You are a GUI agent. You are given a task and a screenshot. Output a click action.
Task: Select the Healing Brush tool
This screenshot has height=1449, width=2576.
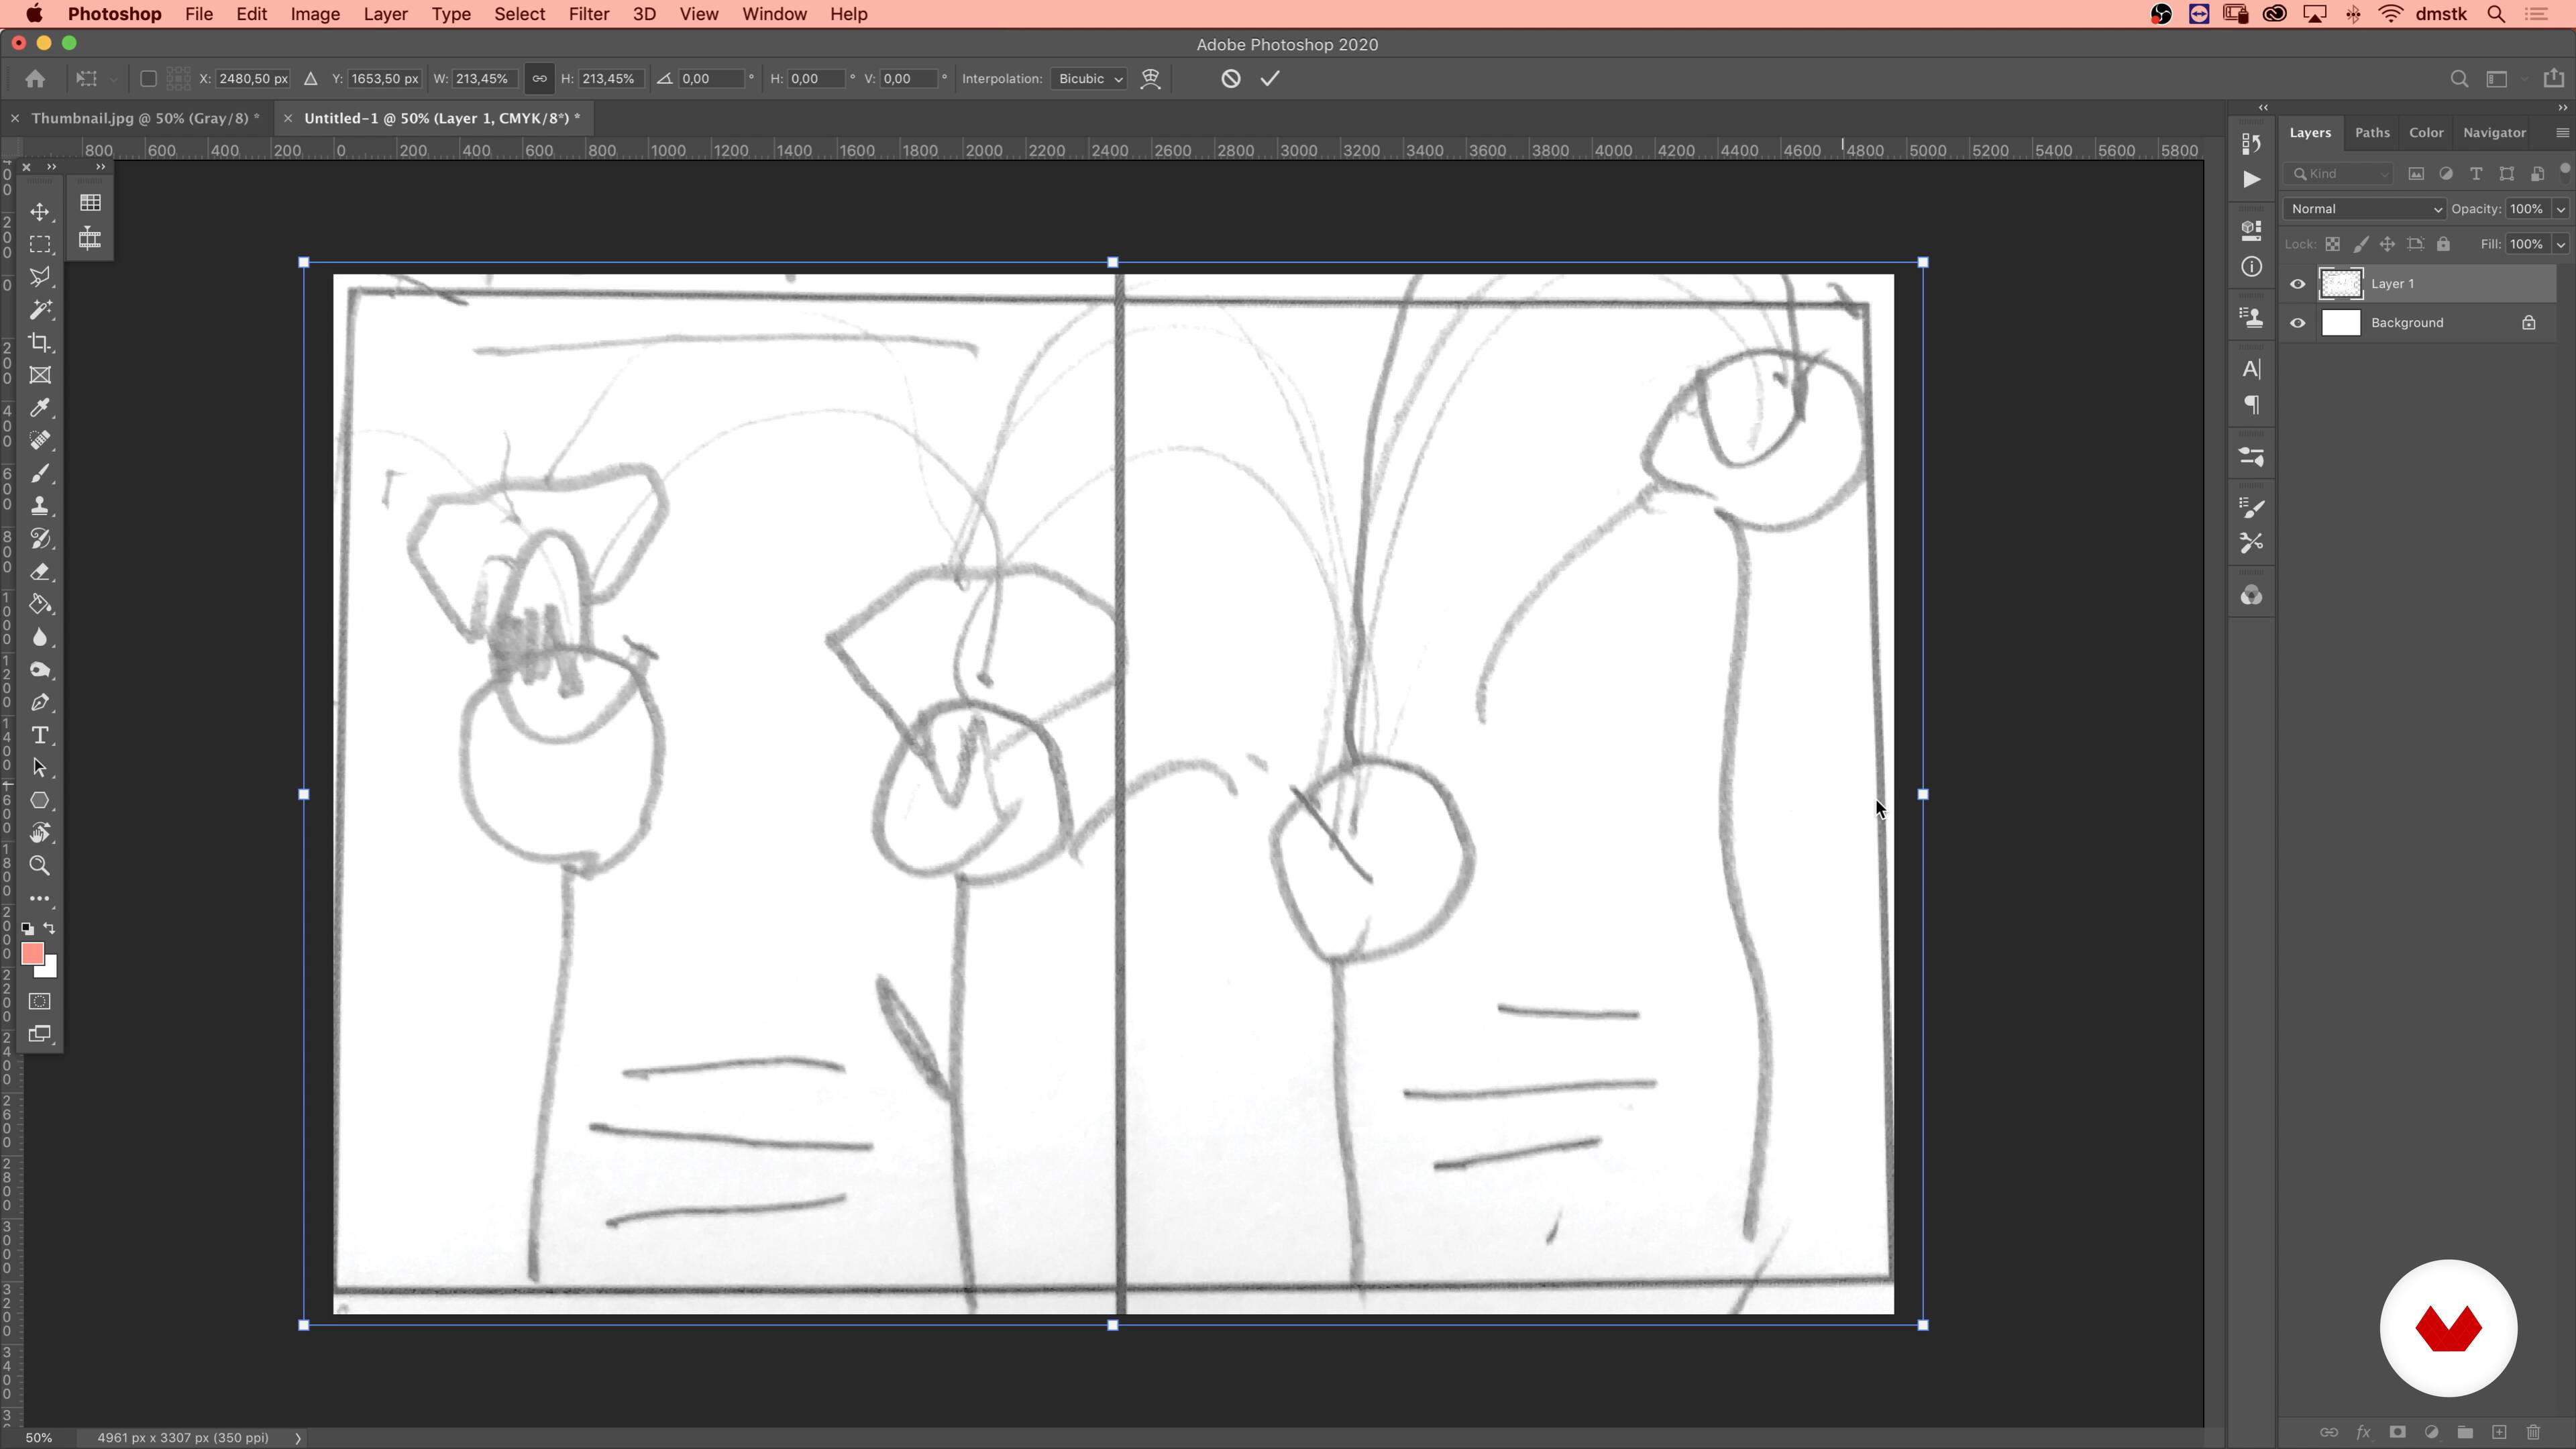[x=40, y=440]
